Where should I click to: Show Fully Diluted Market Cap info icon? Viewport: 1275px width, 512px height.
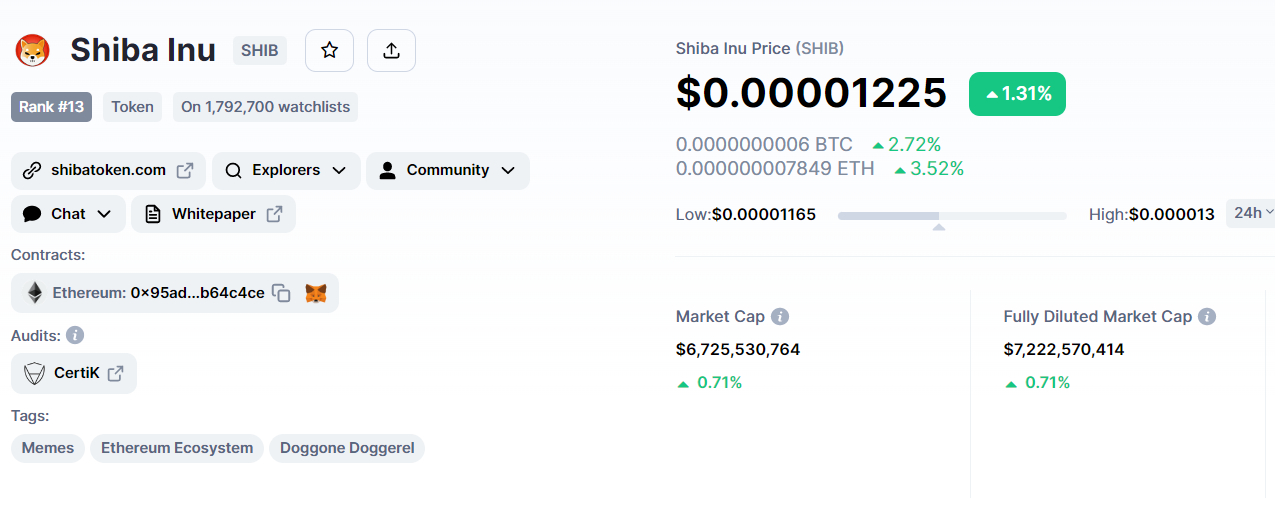pos(1207,316)
